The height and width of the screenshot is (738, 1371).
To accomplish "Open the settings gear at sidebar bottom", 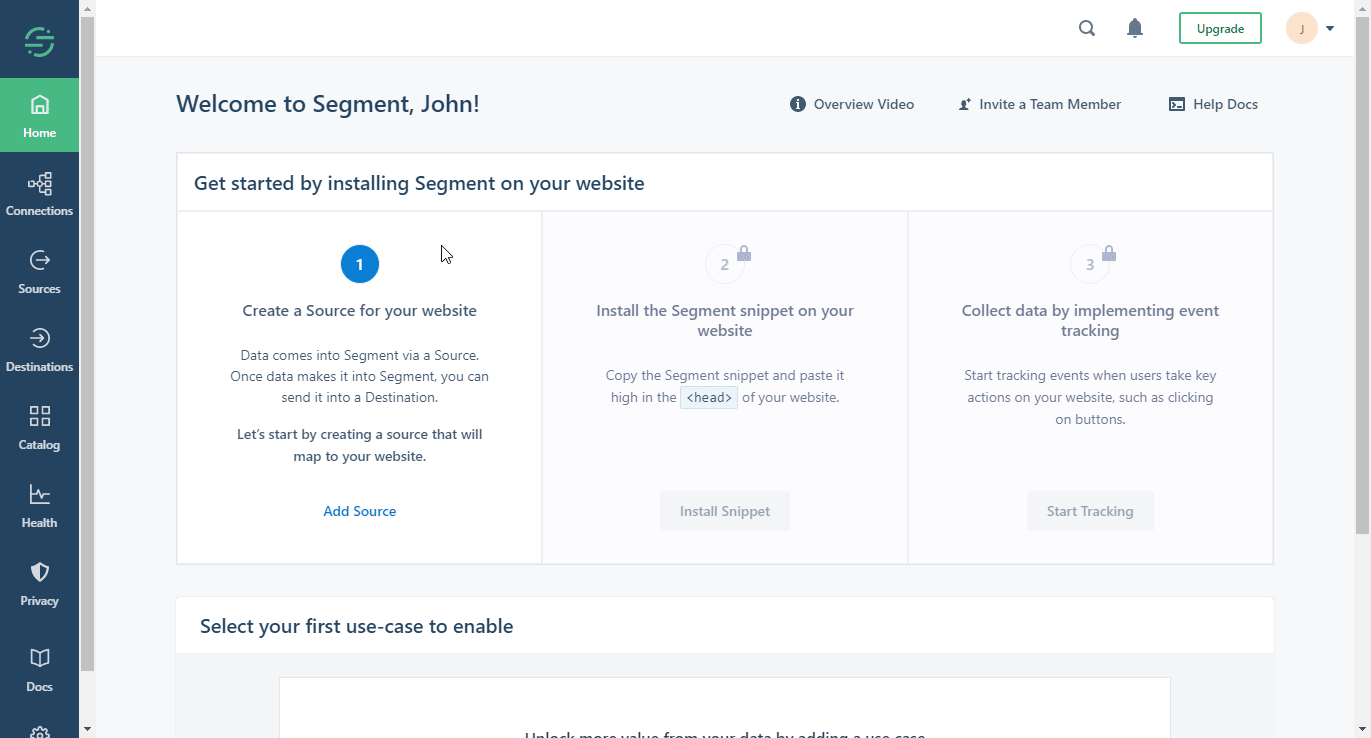I will click(x=39, y=731).
